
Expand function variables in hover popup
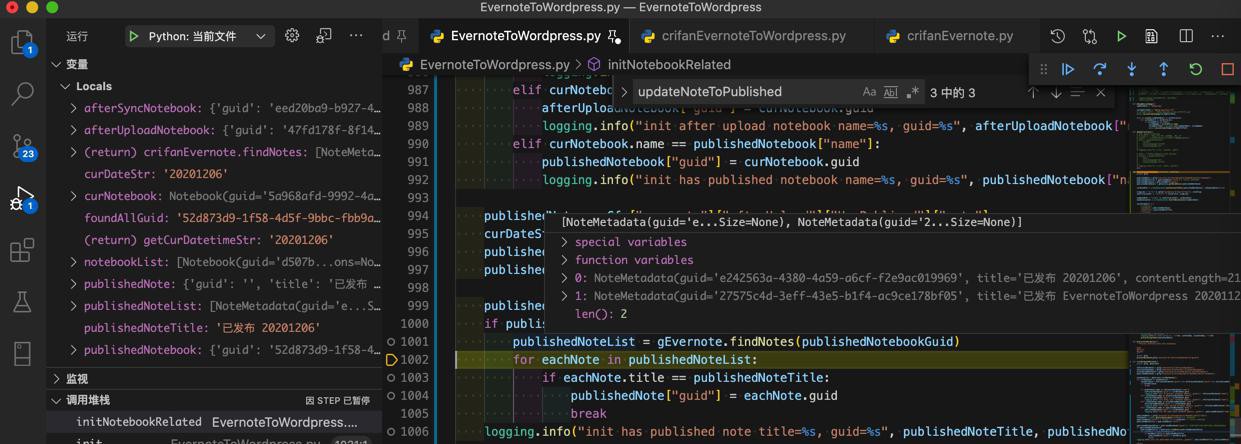coord(565,260)
